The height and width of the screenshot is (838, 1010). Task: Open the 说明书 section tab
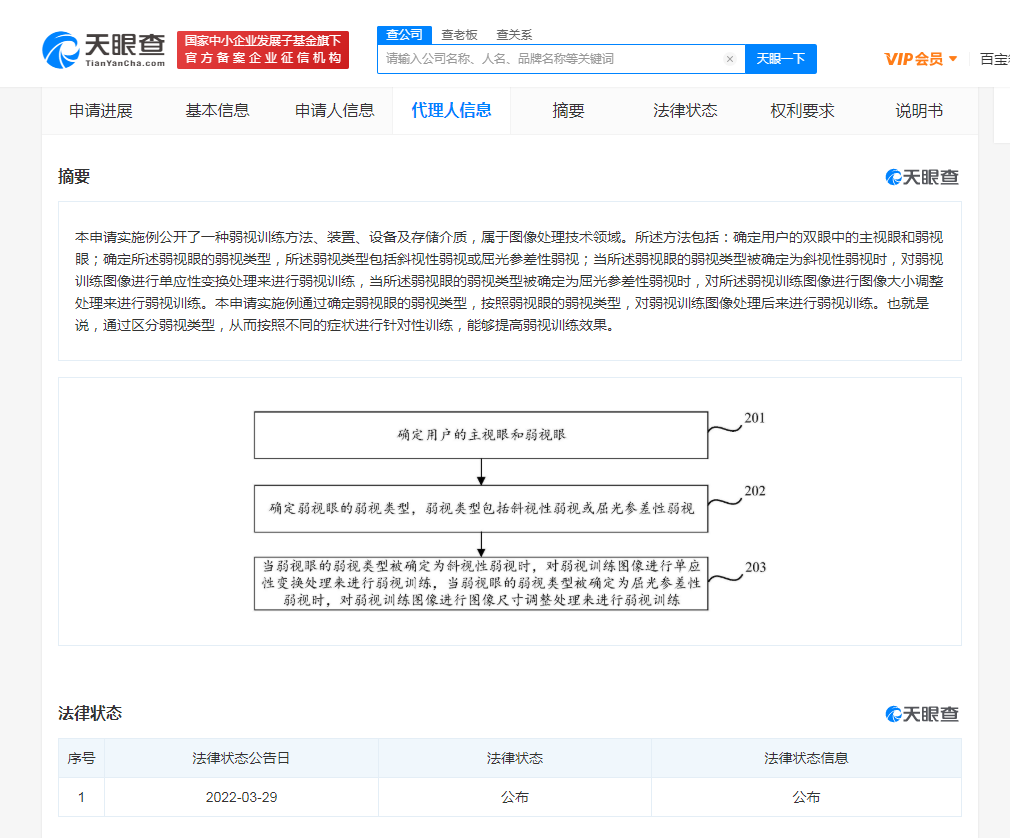point(919,111)
